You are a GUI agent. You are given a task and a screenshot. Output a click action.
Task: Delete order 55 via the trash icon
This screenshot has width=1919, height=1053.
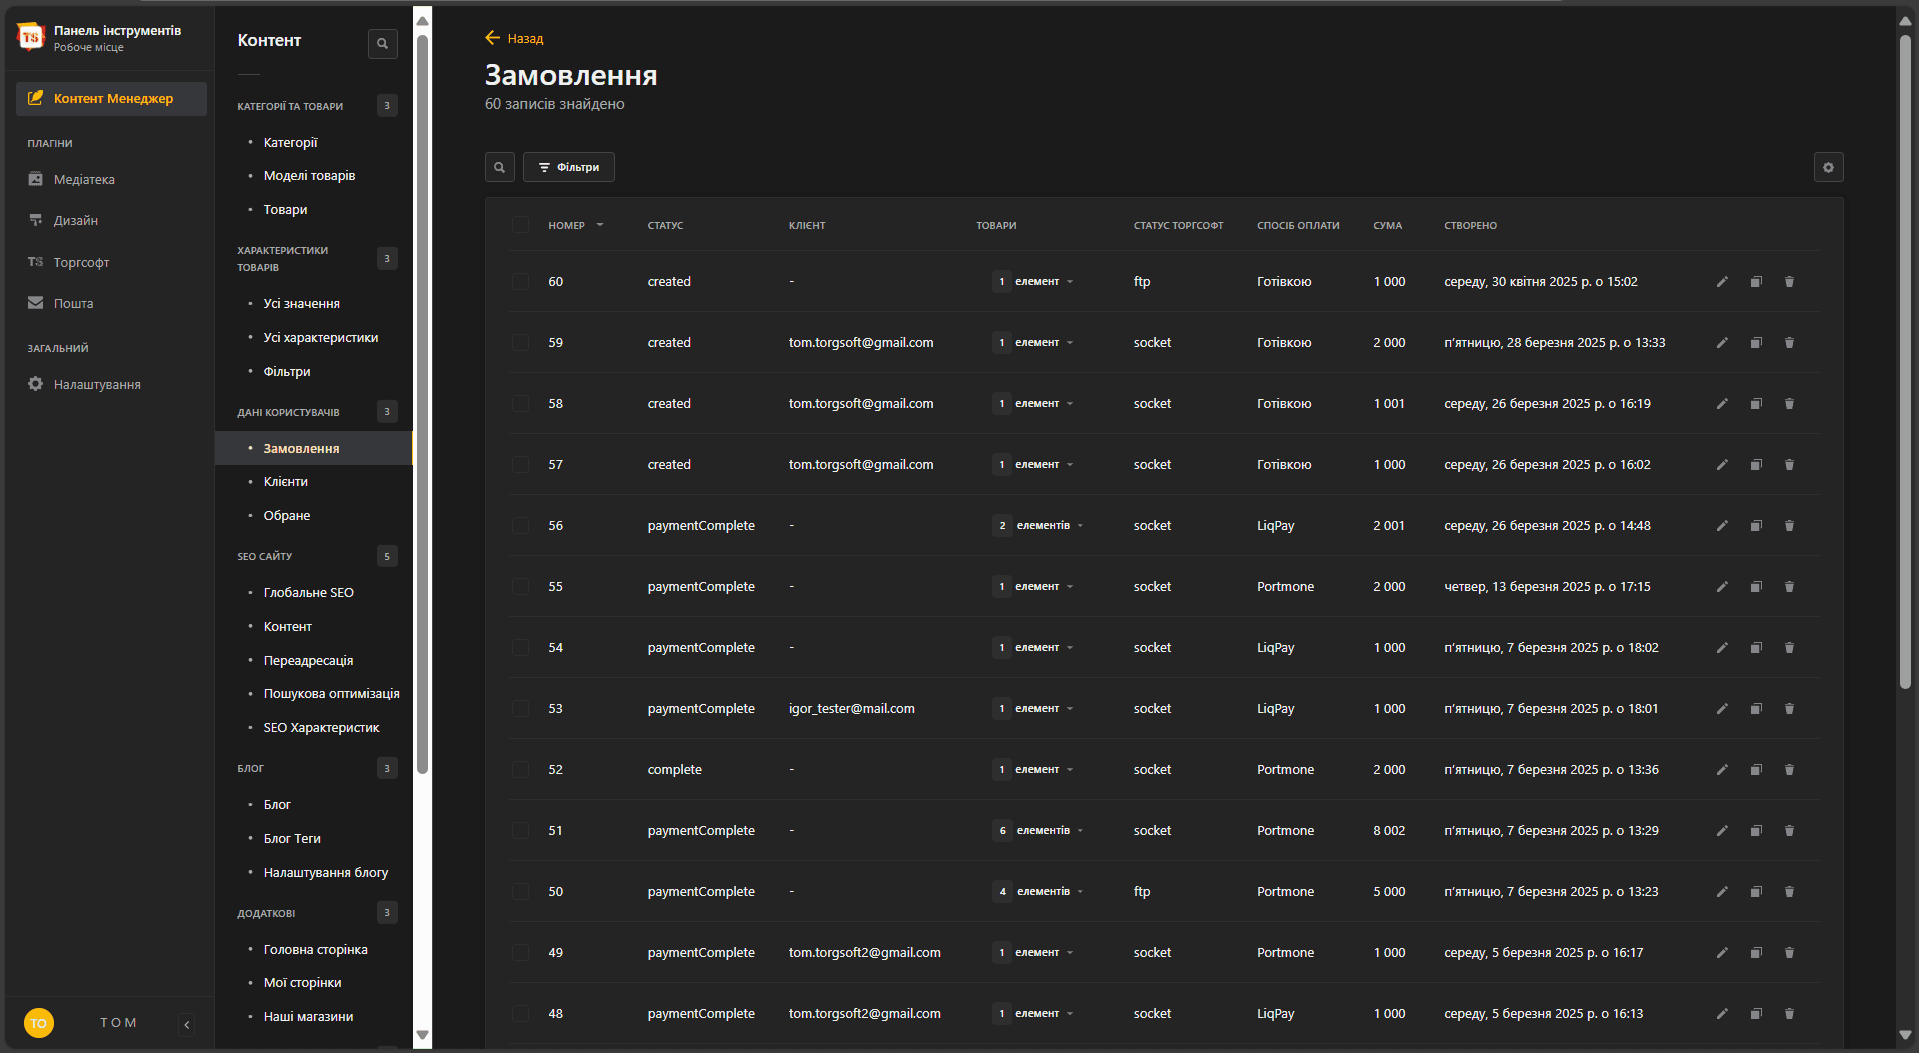pyautogui.click(x=1789, y=587)
